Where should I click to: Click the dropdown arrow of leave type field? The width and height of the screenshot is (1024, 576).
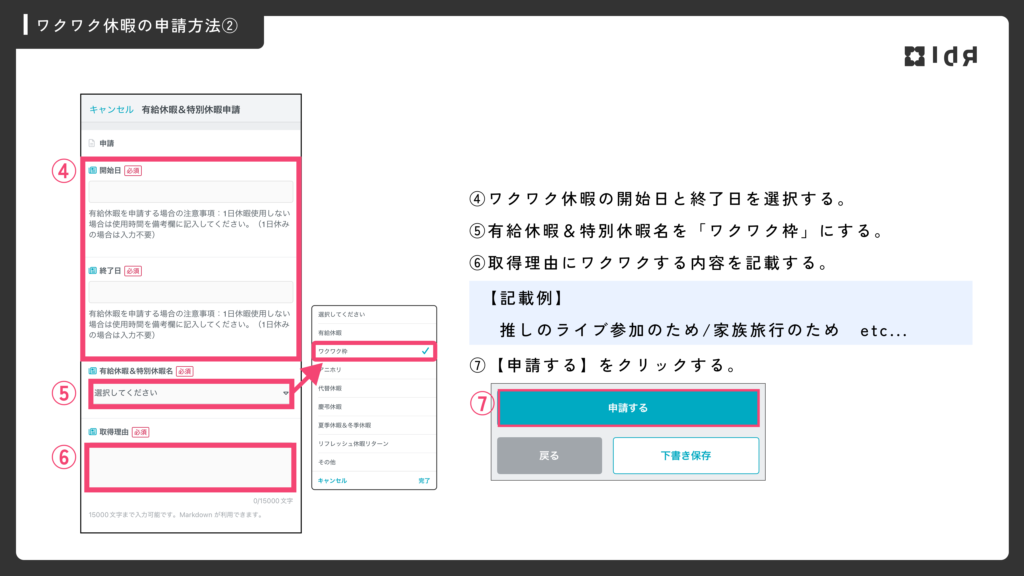(287, 393)
